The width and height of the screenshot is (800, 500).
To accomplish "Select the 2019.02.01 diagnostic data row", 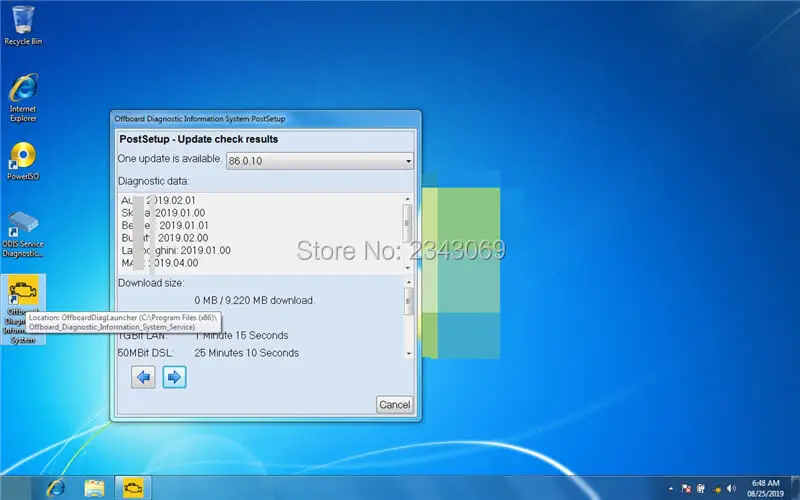I will pos(158,201).
